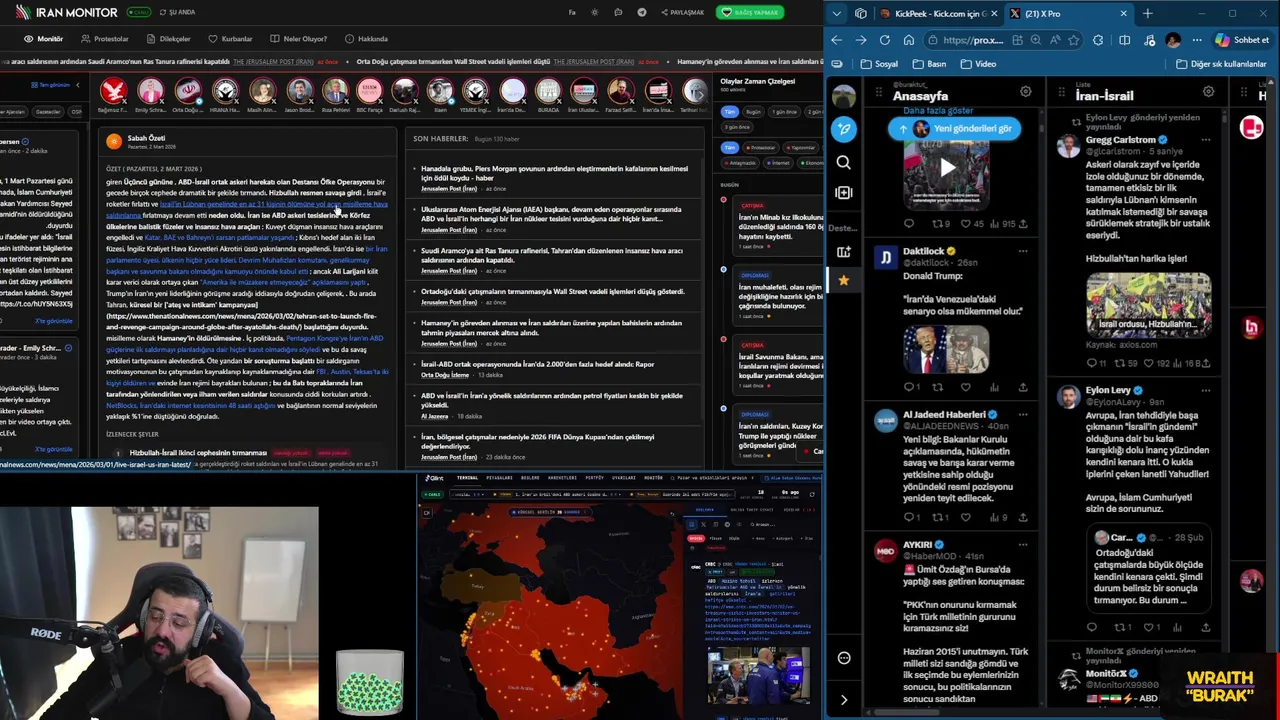
Task: Open the Split screen icon in Edge
Action: coord(1124,40)
